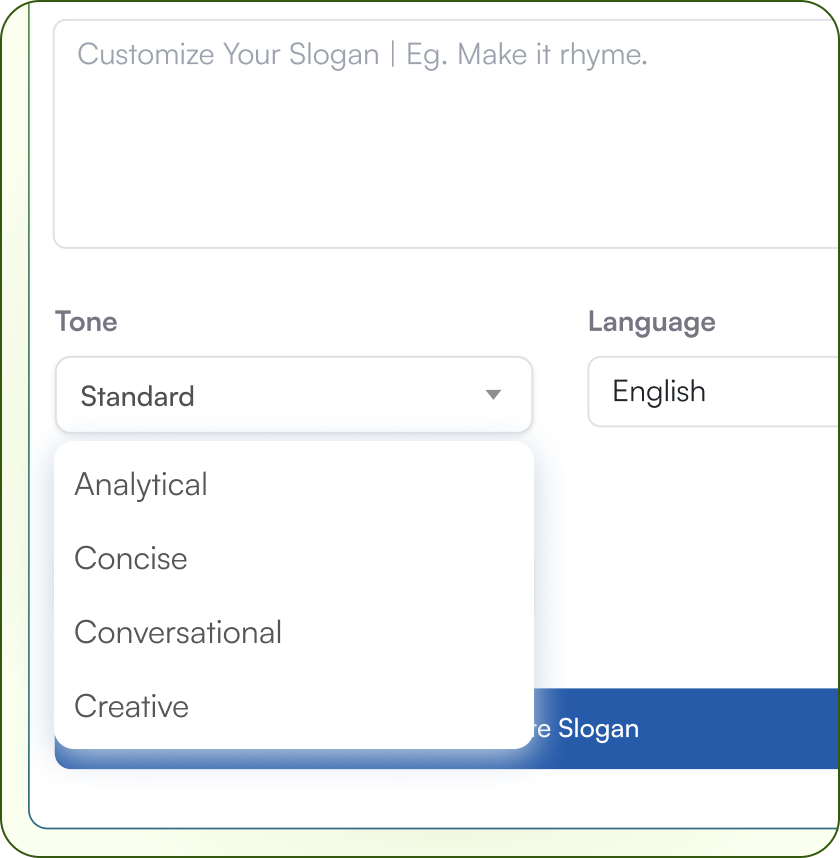Open the Tone combo box showing Standard
Screen dimensions: 840x858
pyautogui.click(x=293, y=395)
